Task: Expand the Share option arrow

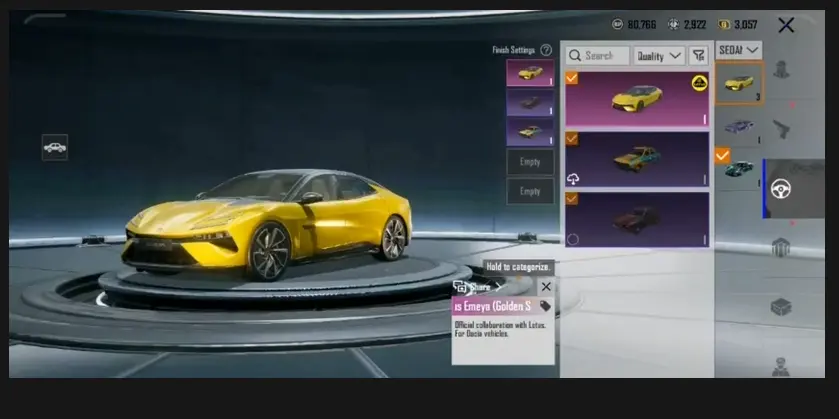Action: tap(499, 287)
